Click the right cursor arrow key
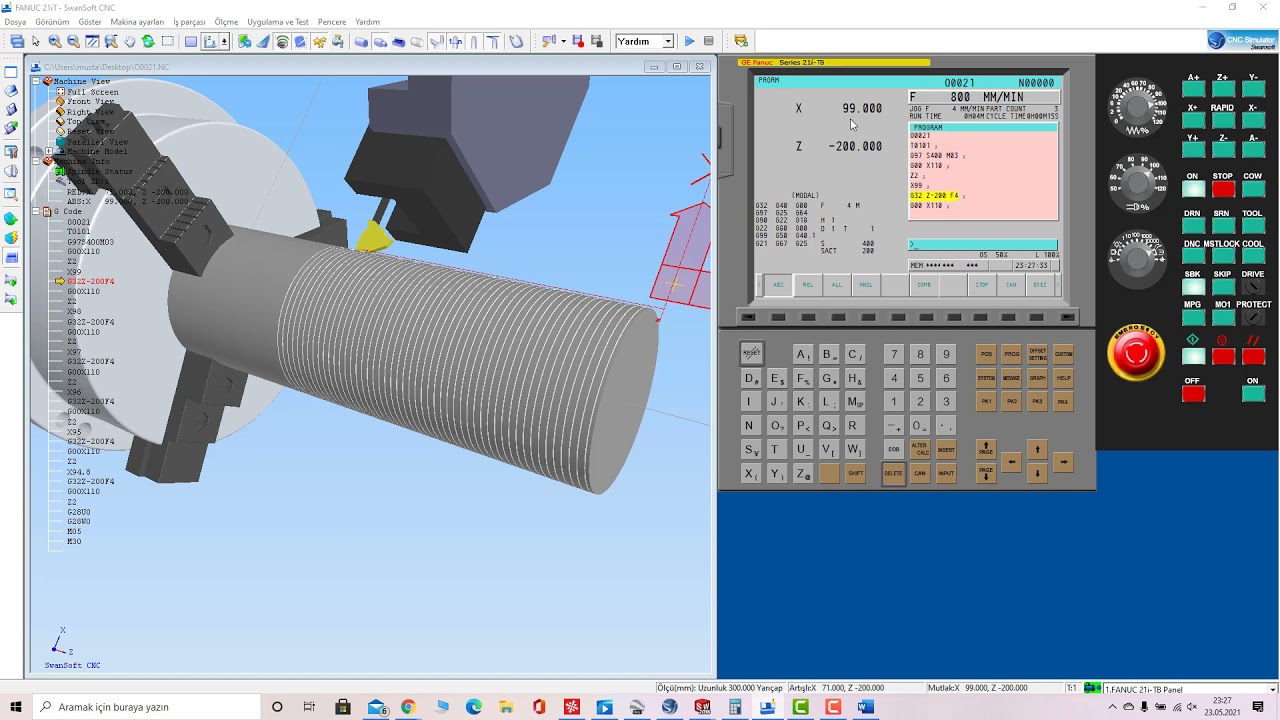This screenshot has width=1280, height=720. 1063,462
